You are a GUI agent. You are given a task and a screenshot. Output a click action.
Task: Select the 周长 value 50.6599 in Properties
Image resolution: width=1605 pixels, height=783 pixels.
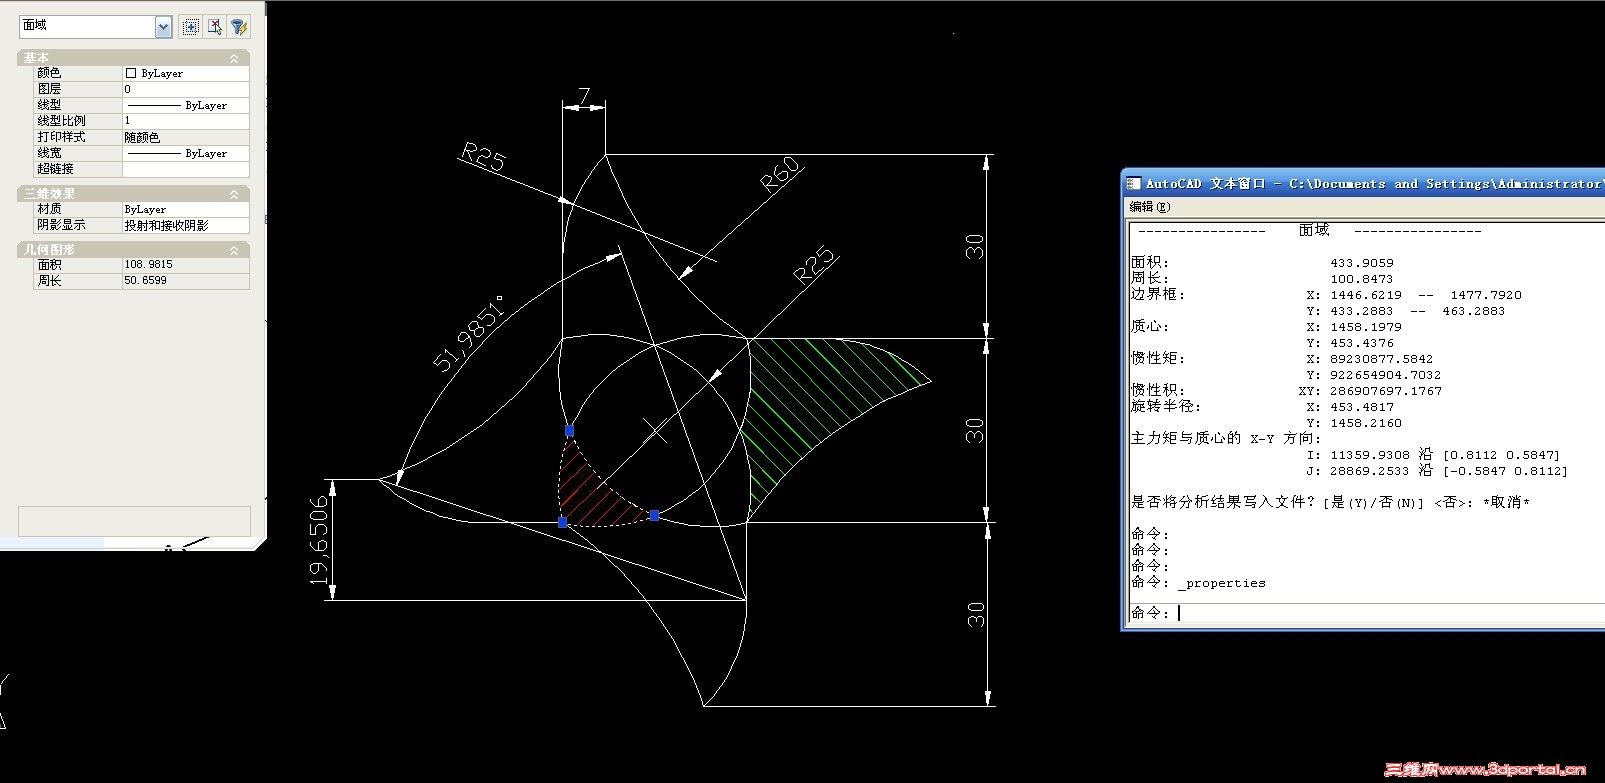click(x=185, y=281)
